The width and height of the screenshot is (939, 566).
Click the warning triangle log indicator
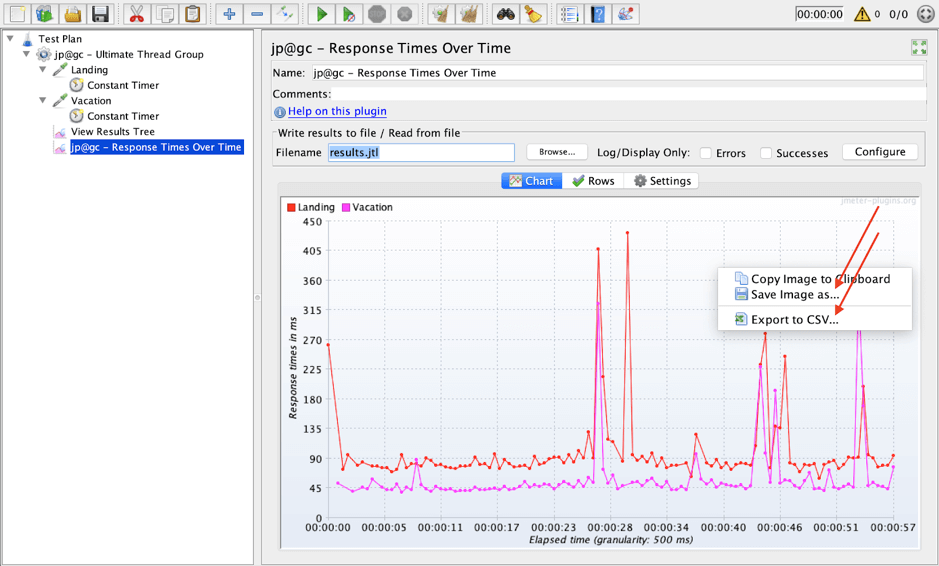(x=862, y=14)
